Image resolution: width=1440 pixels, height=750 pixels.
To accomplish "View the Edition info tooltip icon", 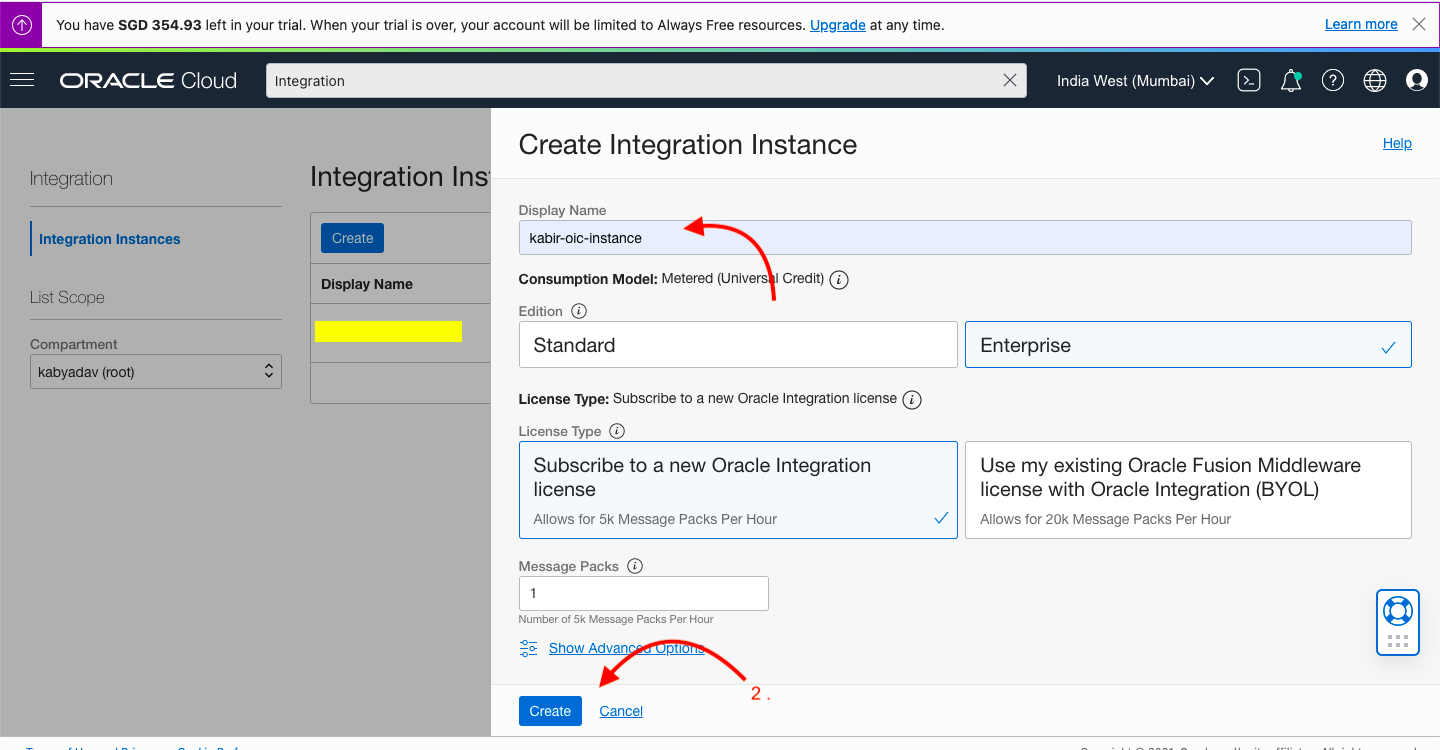I will click(578, 310).
